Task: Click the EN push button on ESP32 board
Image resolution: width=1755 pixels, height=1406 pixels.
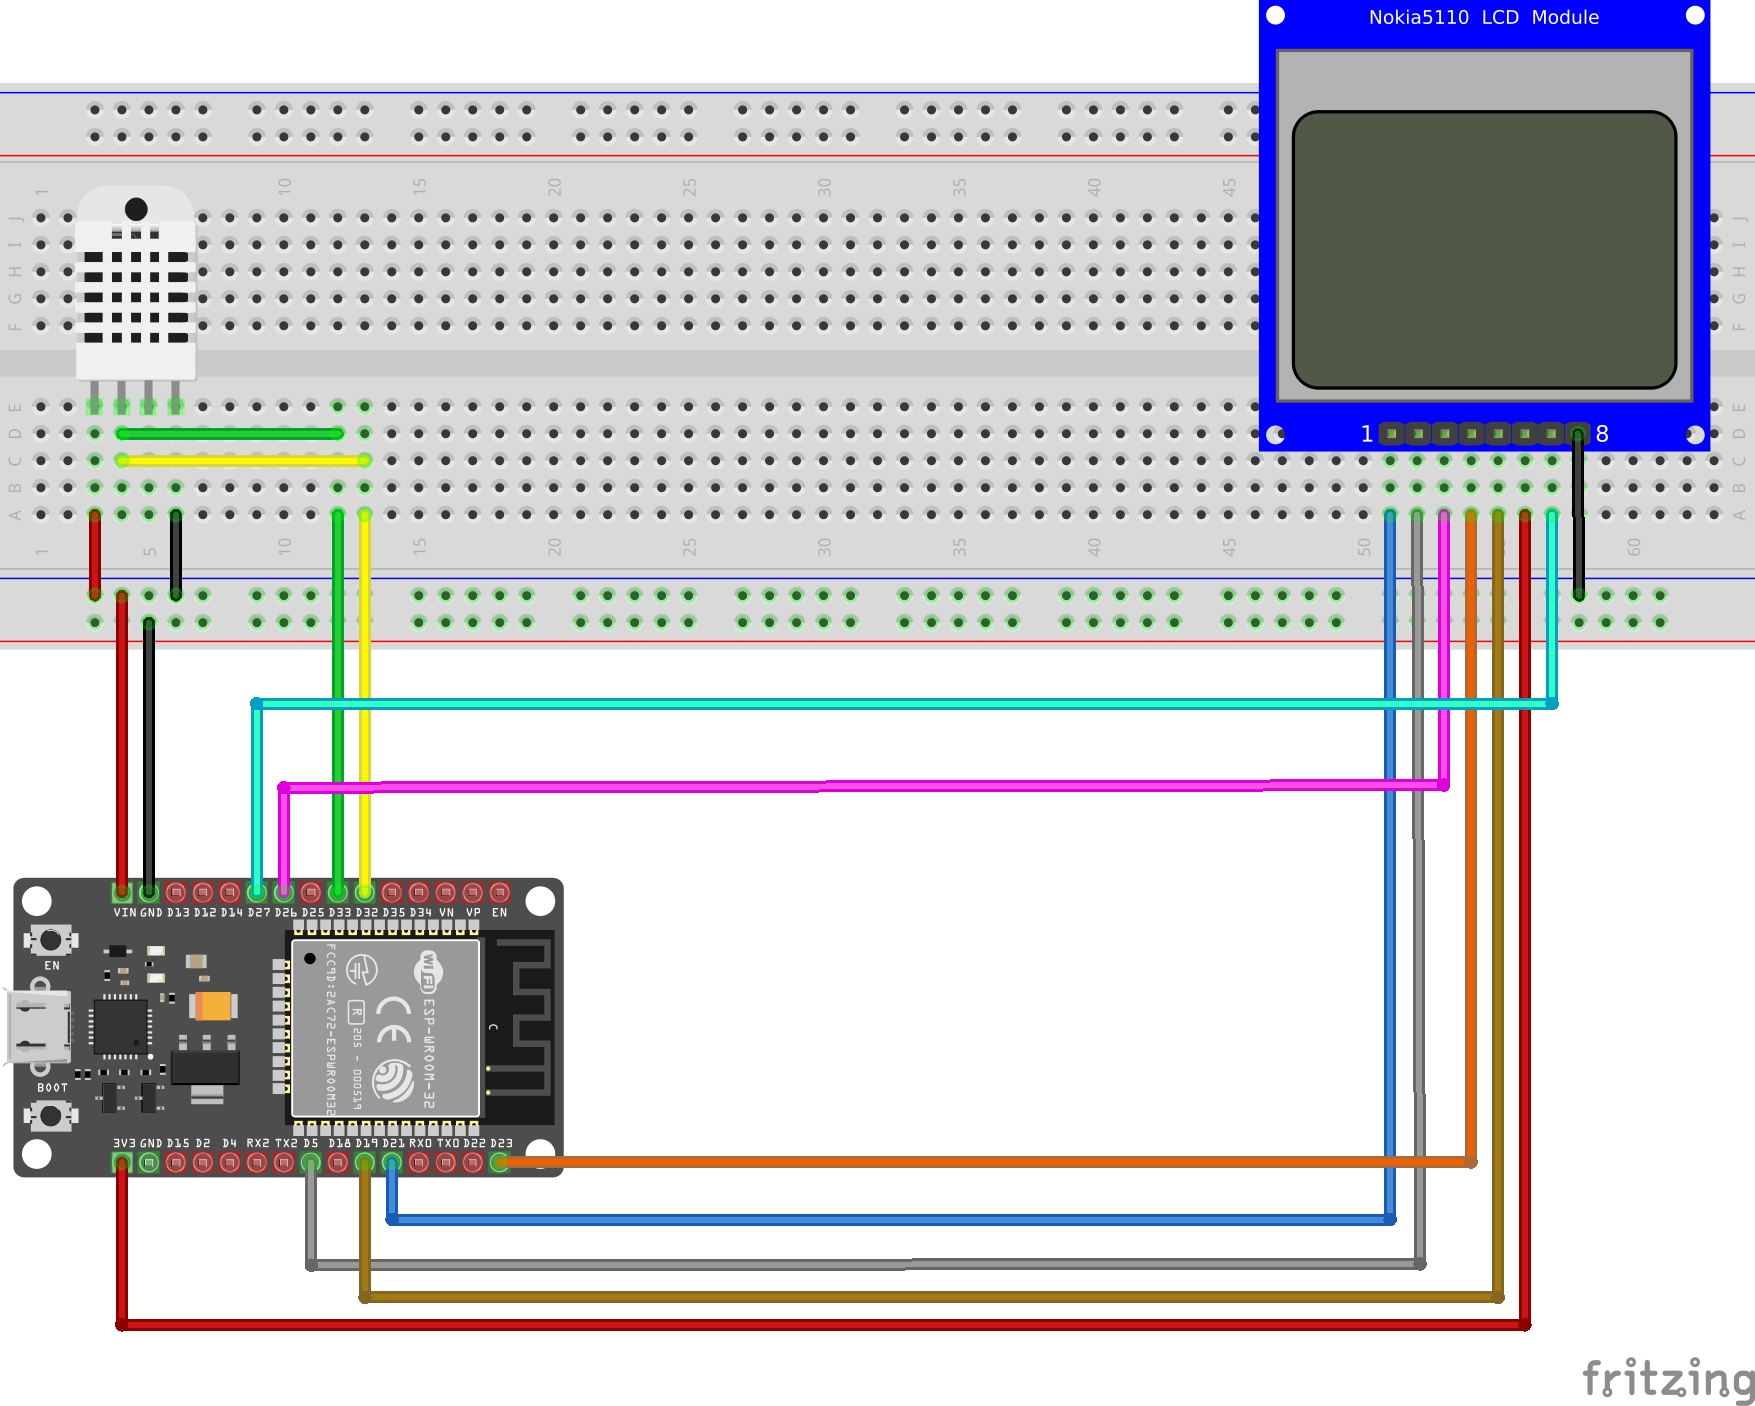Action: point(50,940)
